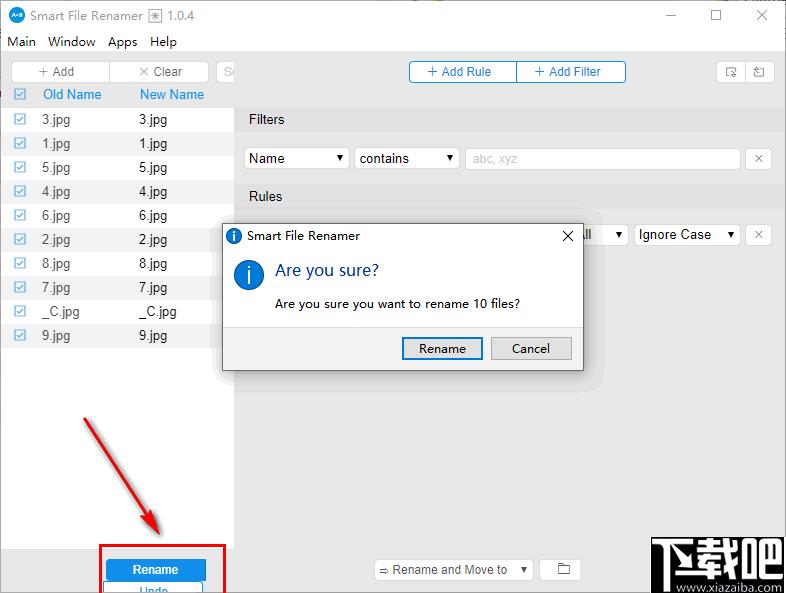786x593 pixels.
Task: Uncheck the checkbox for _C.jpg
Action: click(20, 311)
